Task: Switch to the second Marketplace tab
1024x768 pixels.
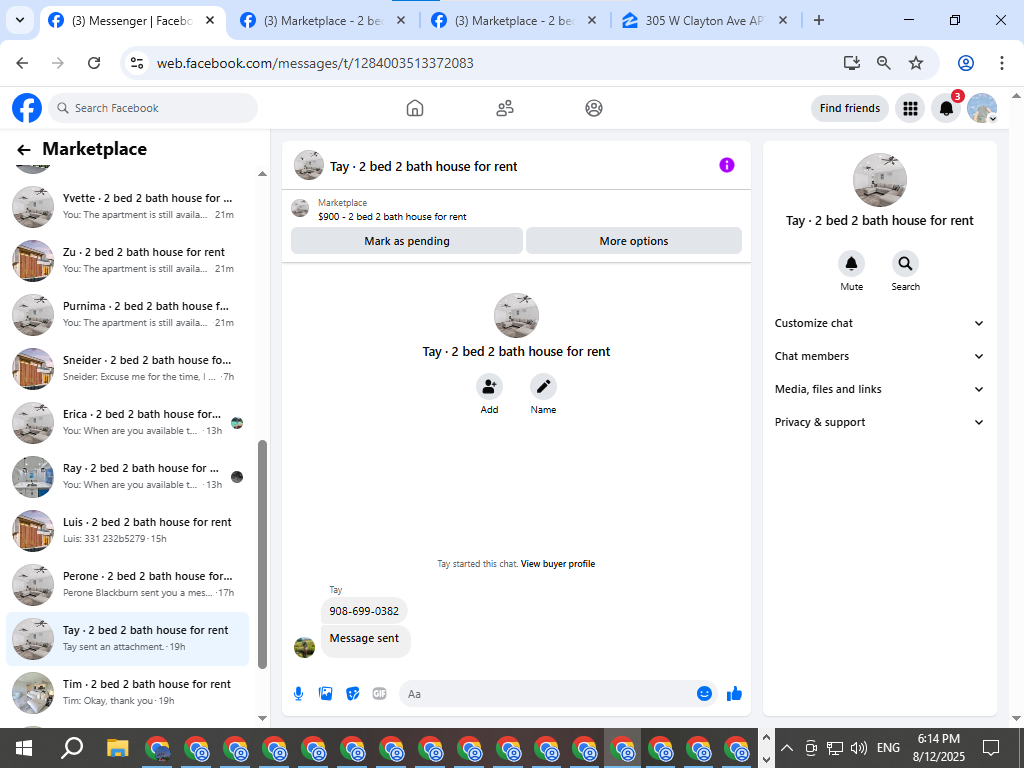Action: click(x=324, y=21)
